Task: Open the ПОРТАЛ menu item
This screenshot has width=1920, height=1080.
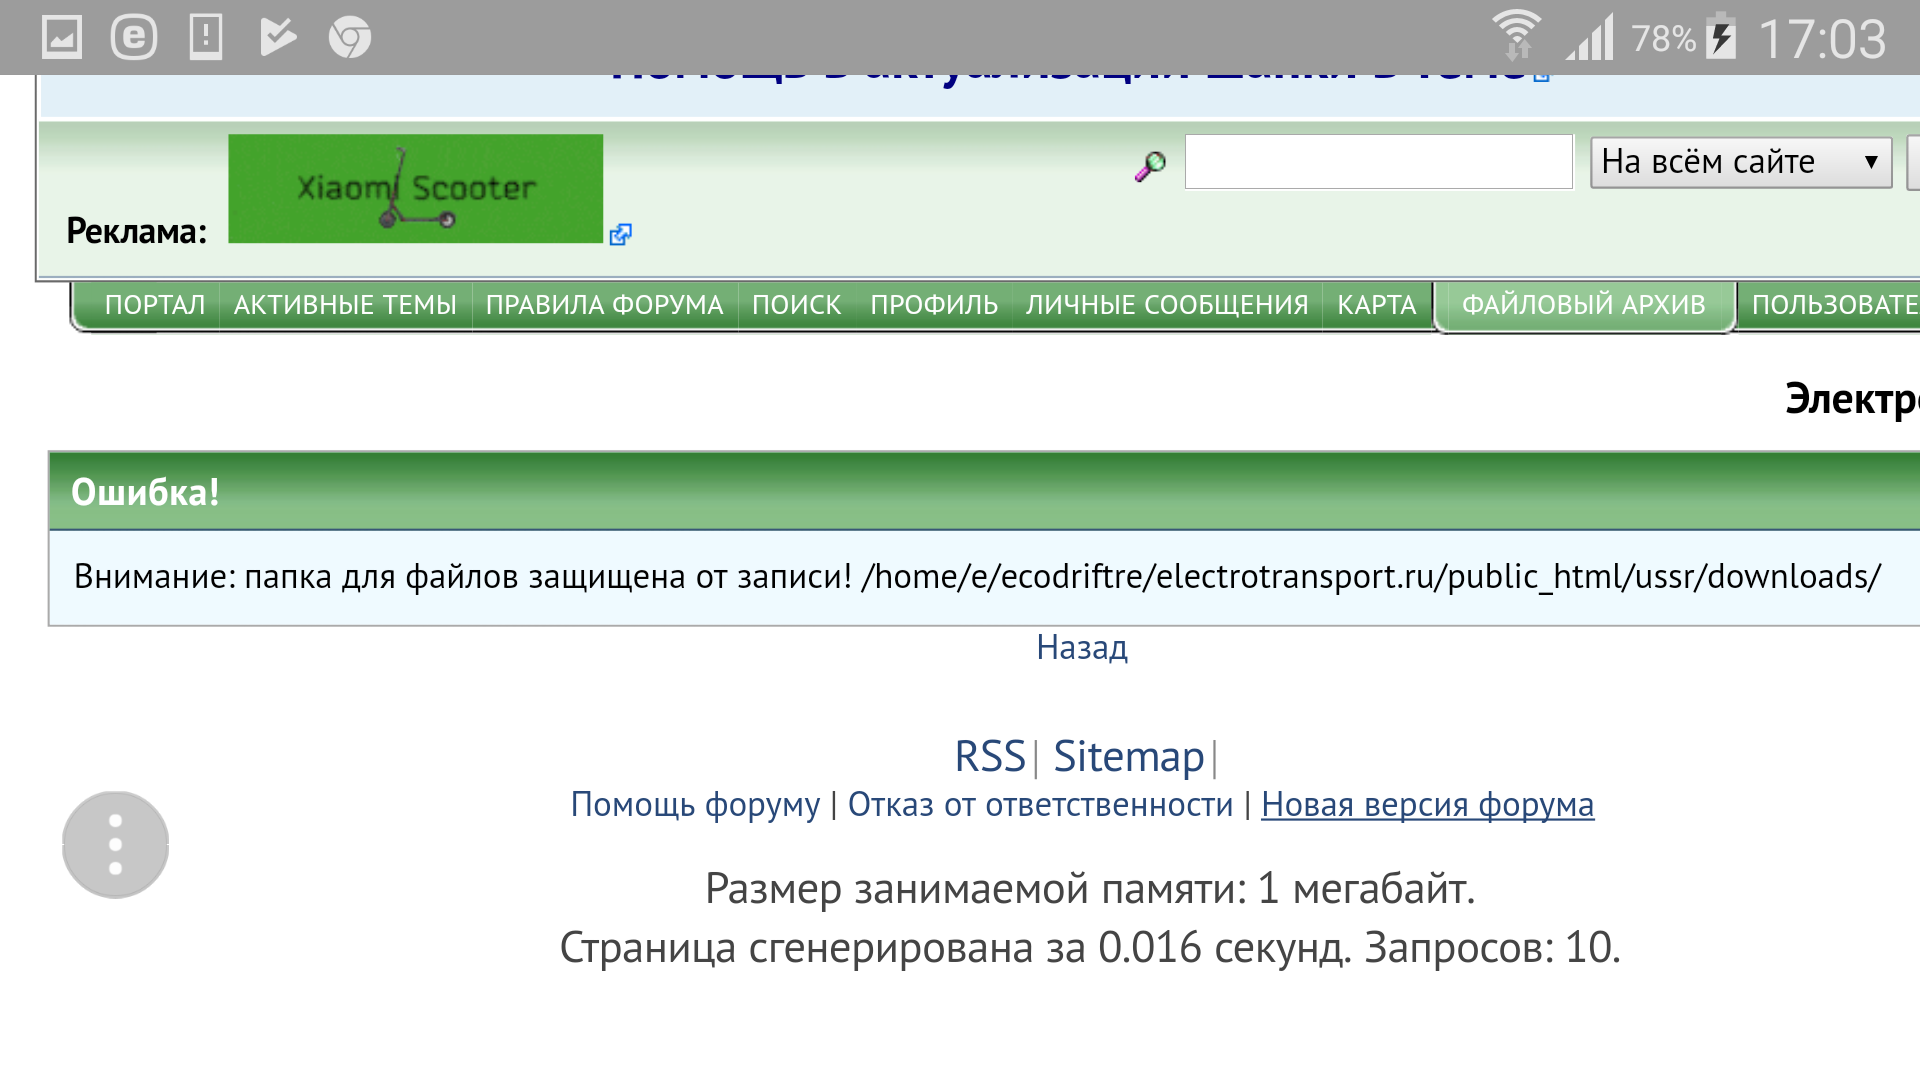Action: tap(154, 305)
